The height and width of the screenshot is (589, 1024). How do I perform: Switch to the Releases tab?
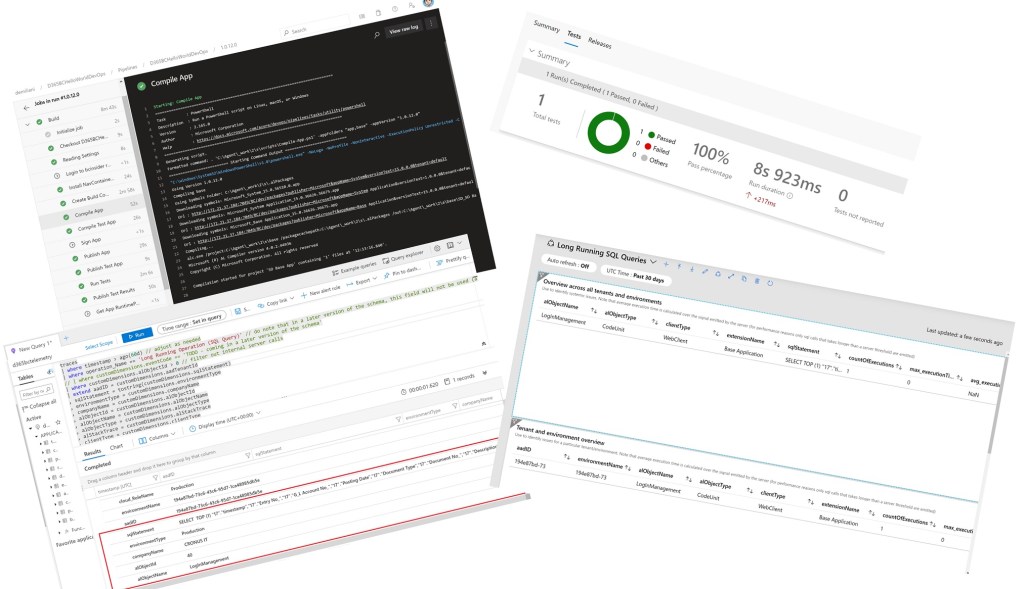click(600, 45)
